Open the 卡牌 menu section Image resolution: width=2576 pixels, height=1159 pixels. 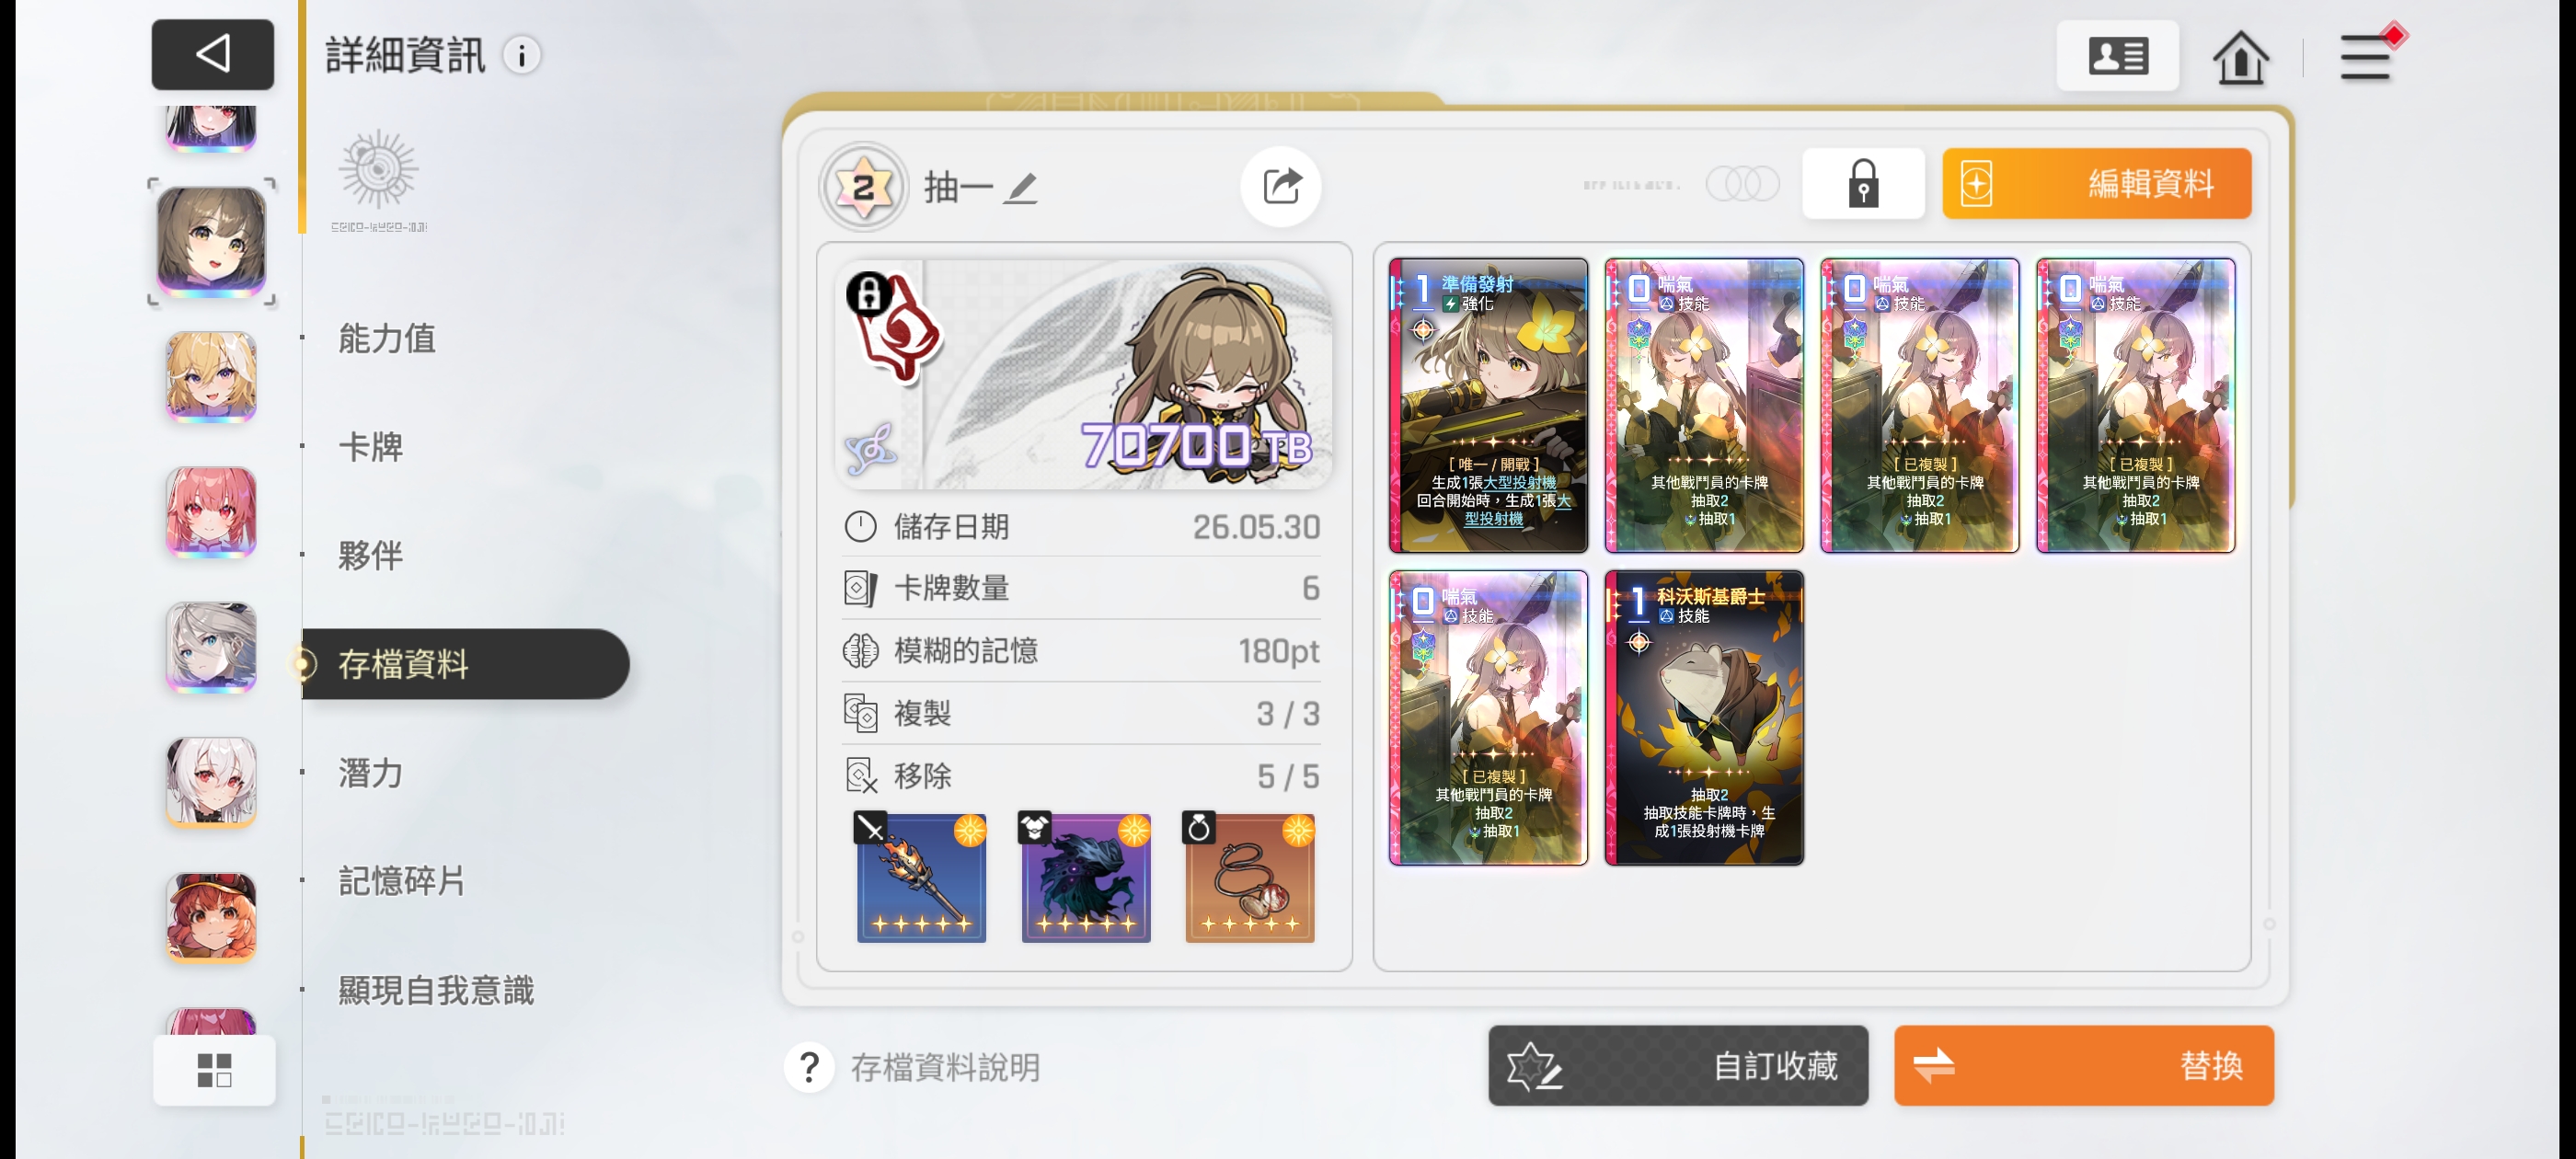[371, 446]
